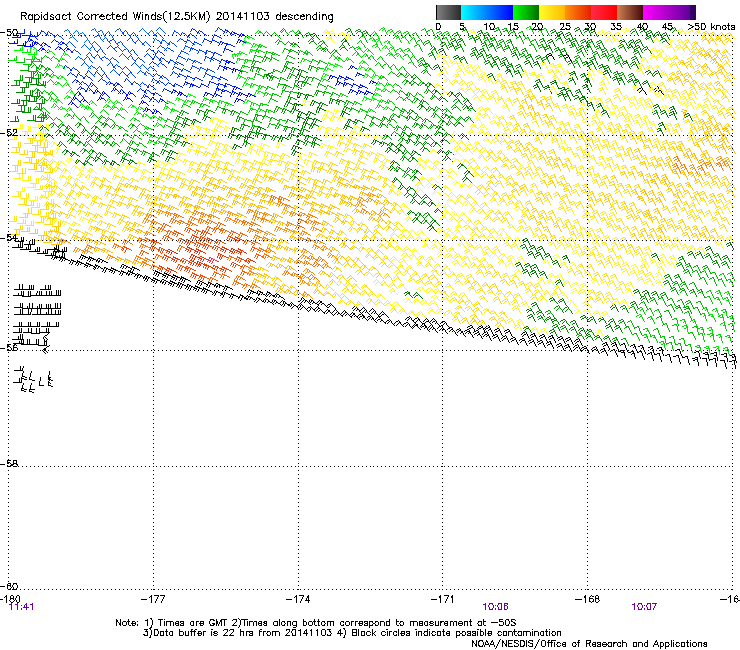Click the isolated black wind barbs below -56 latitude

click(34, 380)
